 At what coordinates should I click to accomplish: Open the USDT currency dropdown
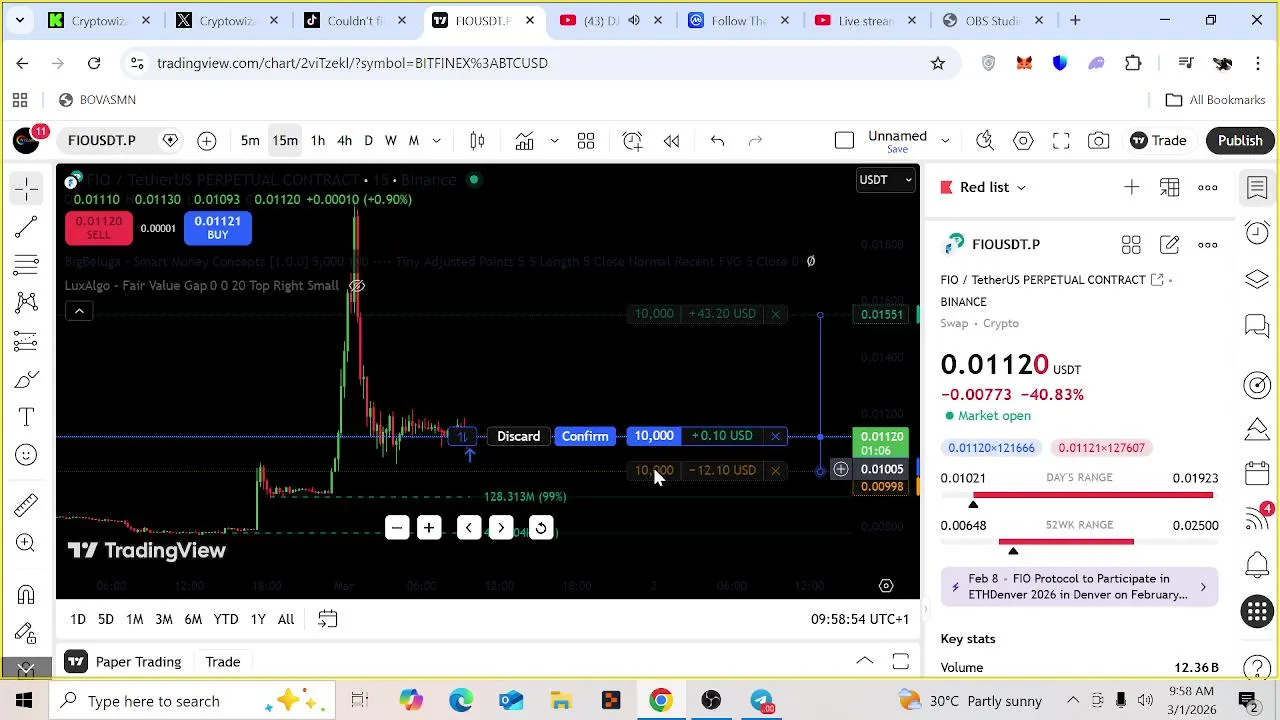pos(885,180)
